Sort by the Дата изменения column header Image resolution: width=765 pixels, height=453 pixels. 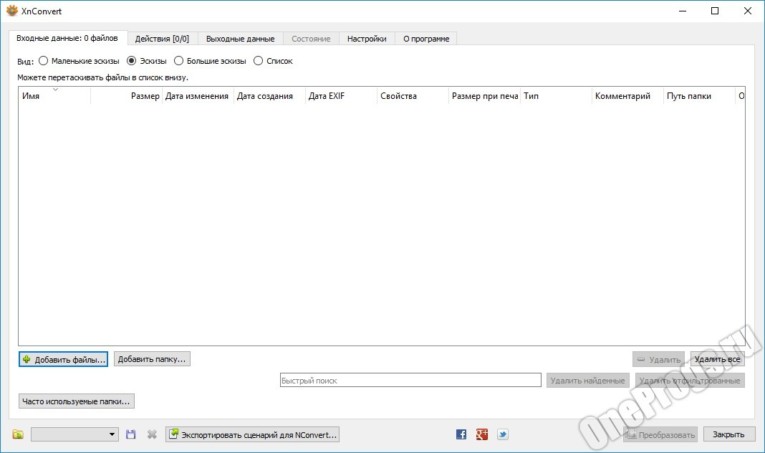pyautogui.click(x=198, y=96)
